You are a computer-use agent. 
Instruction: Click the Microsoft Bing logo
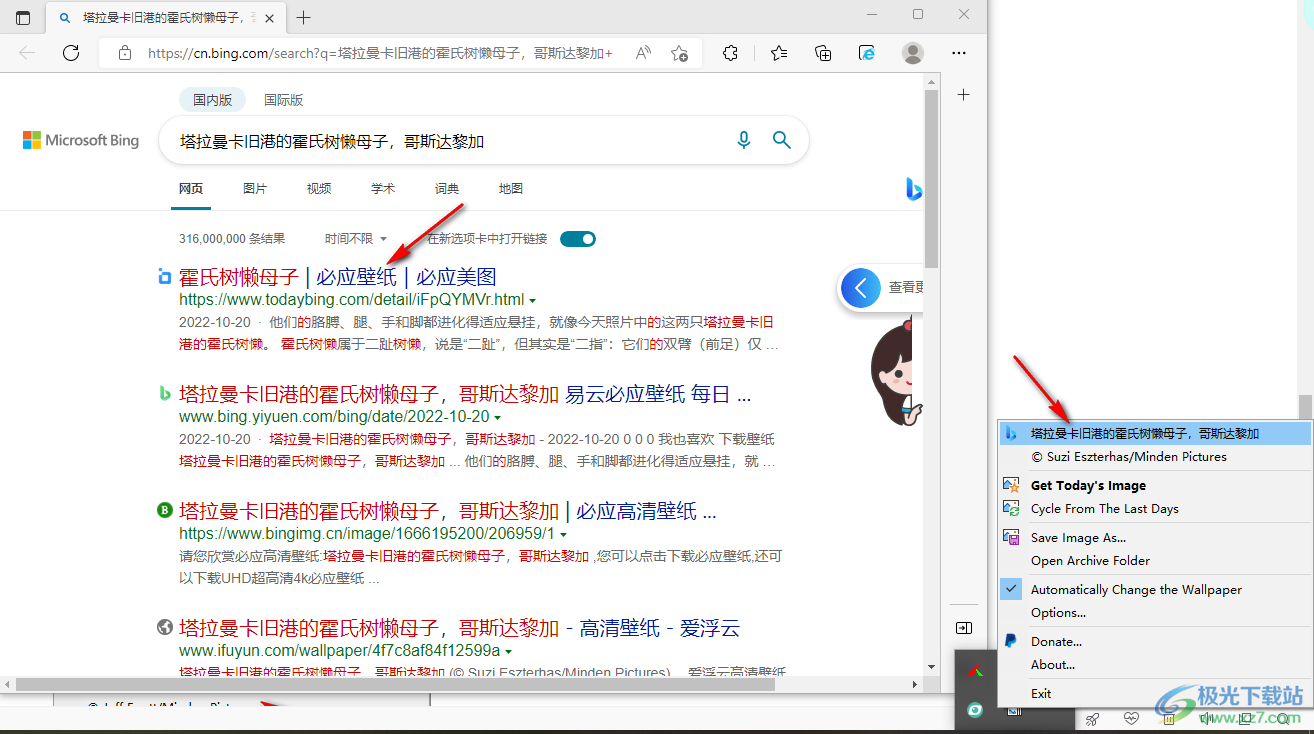click(x=81, y=140)
